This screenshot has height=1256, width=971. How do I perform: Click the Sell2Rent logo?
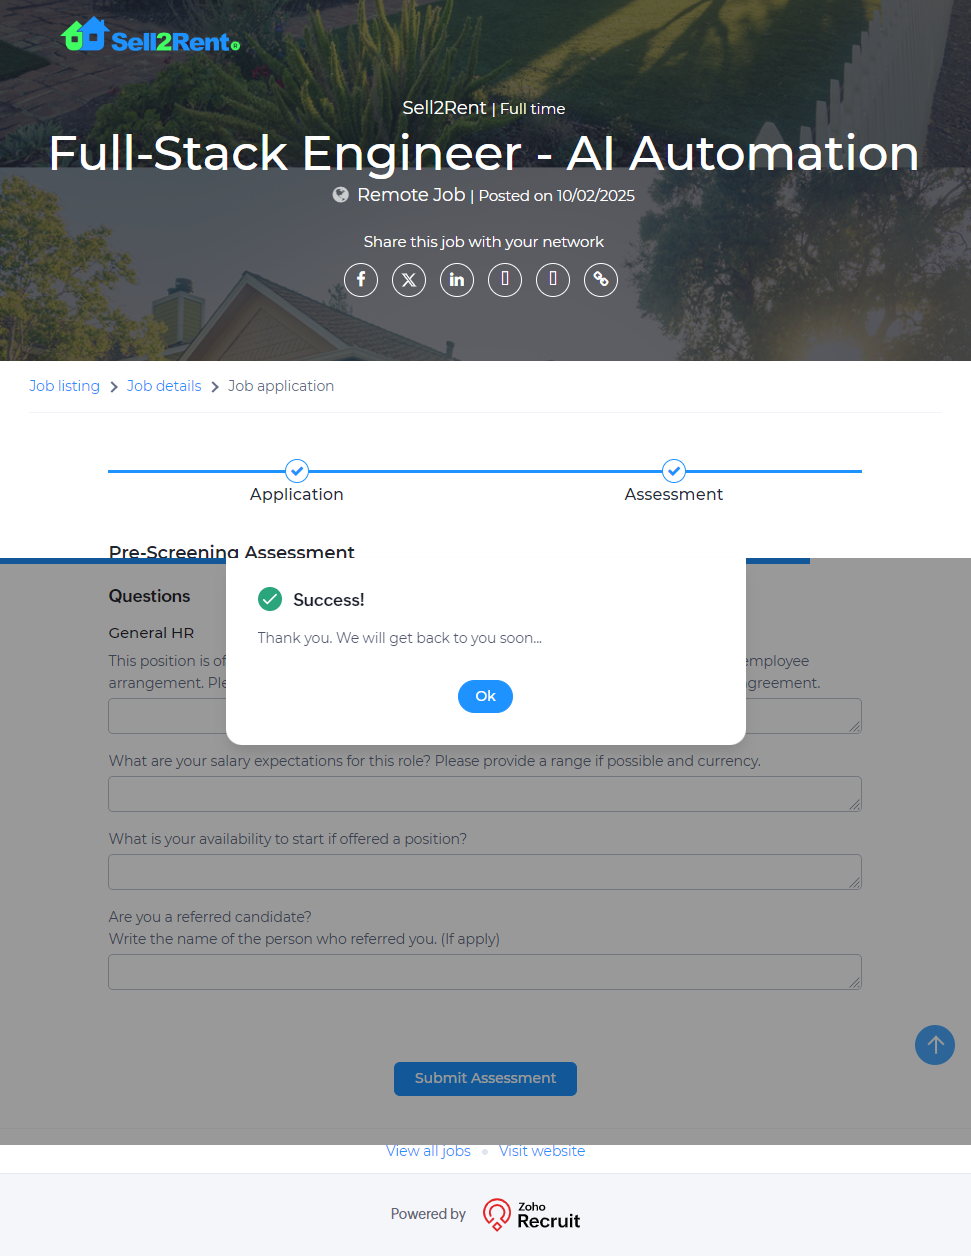(150, 36)
